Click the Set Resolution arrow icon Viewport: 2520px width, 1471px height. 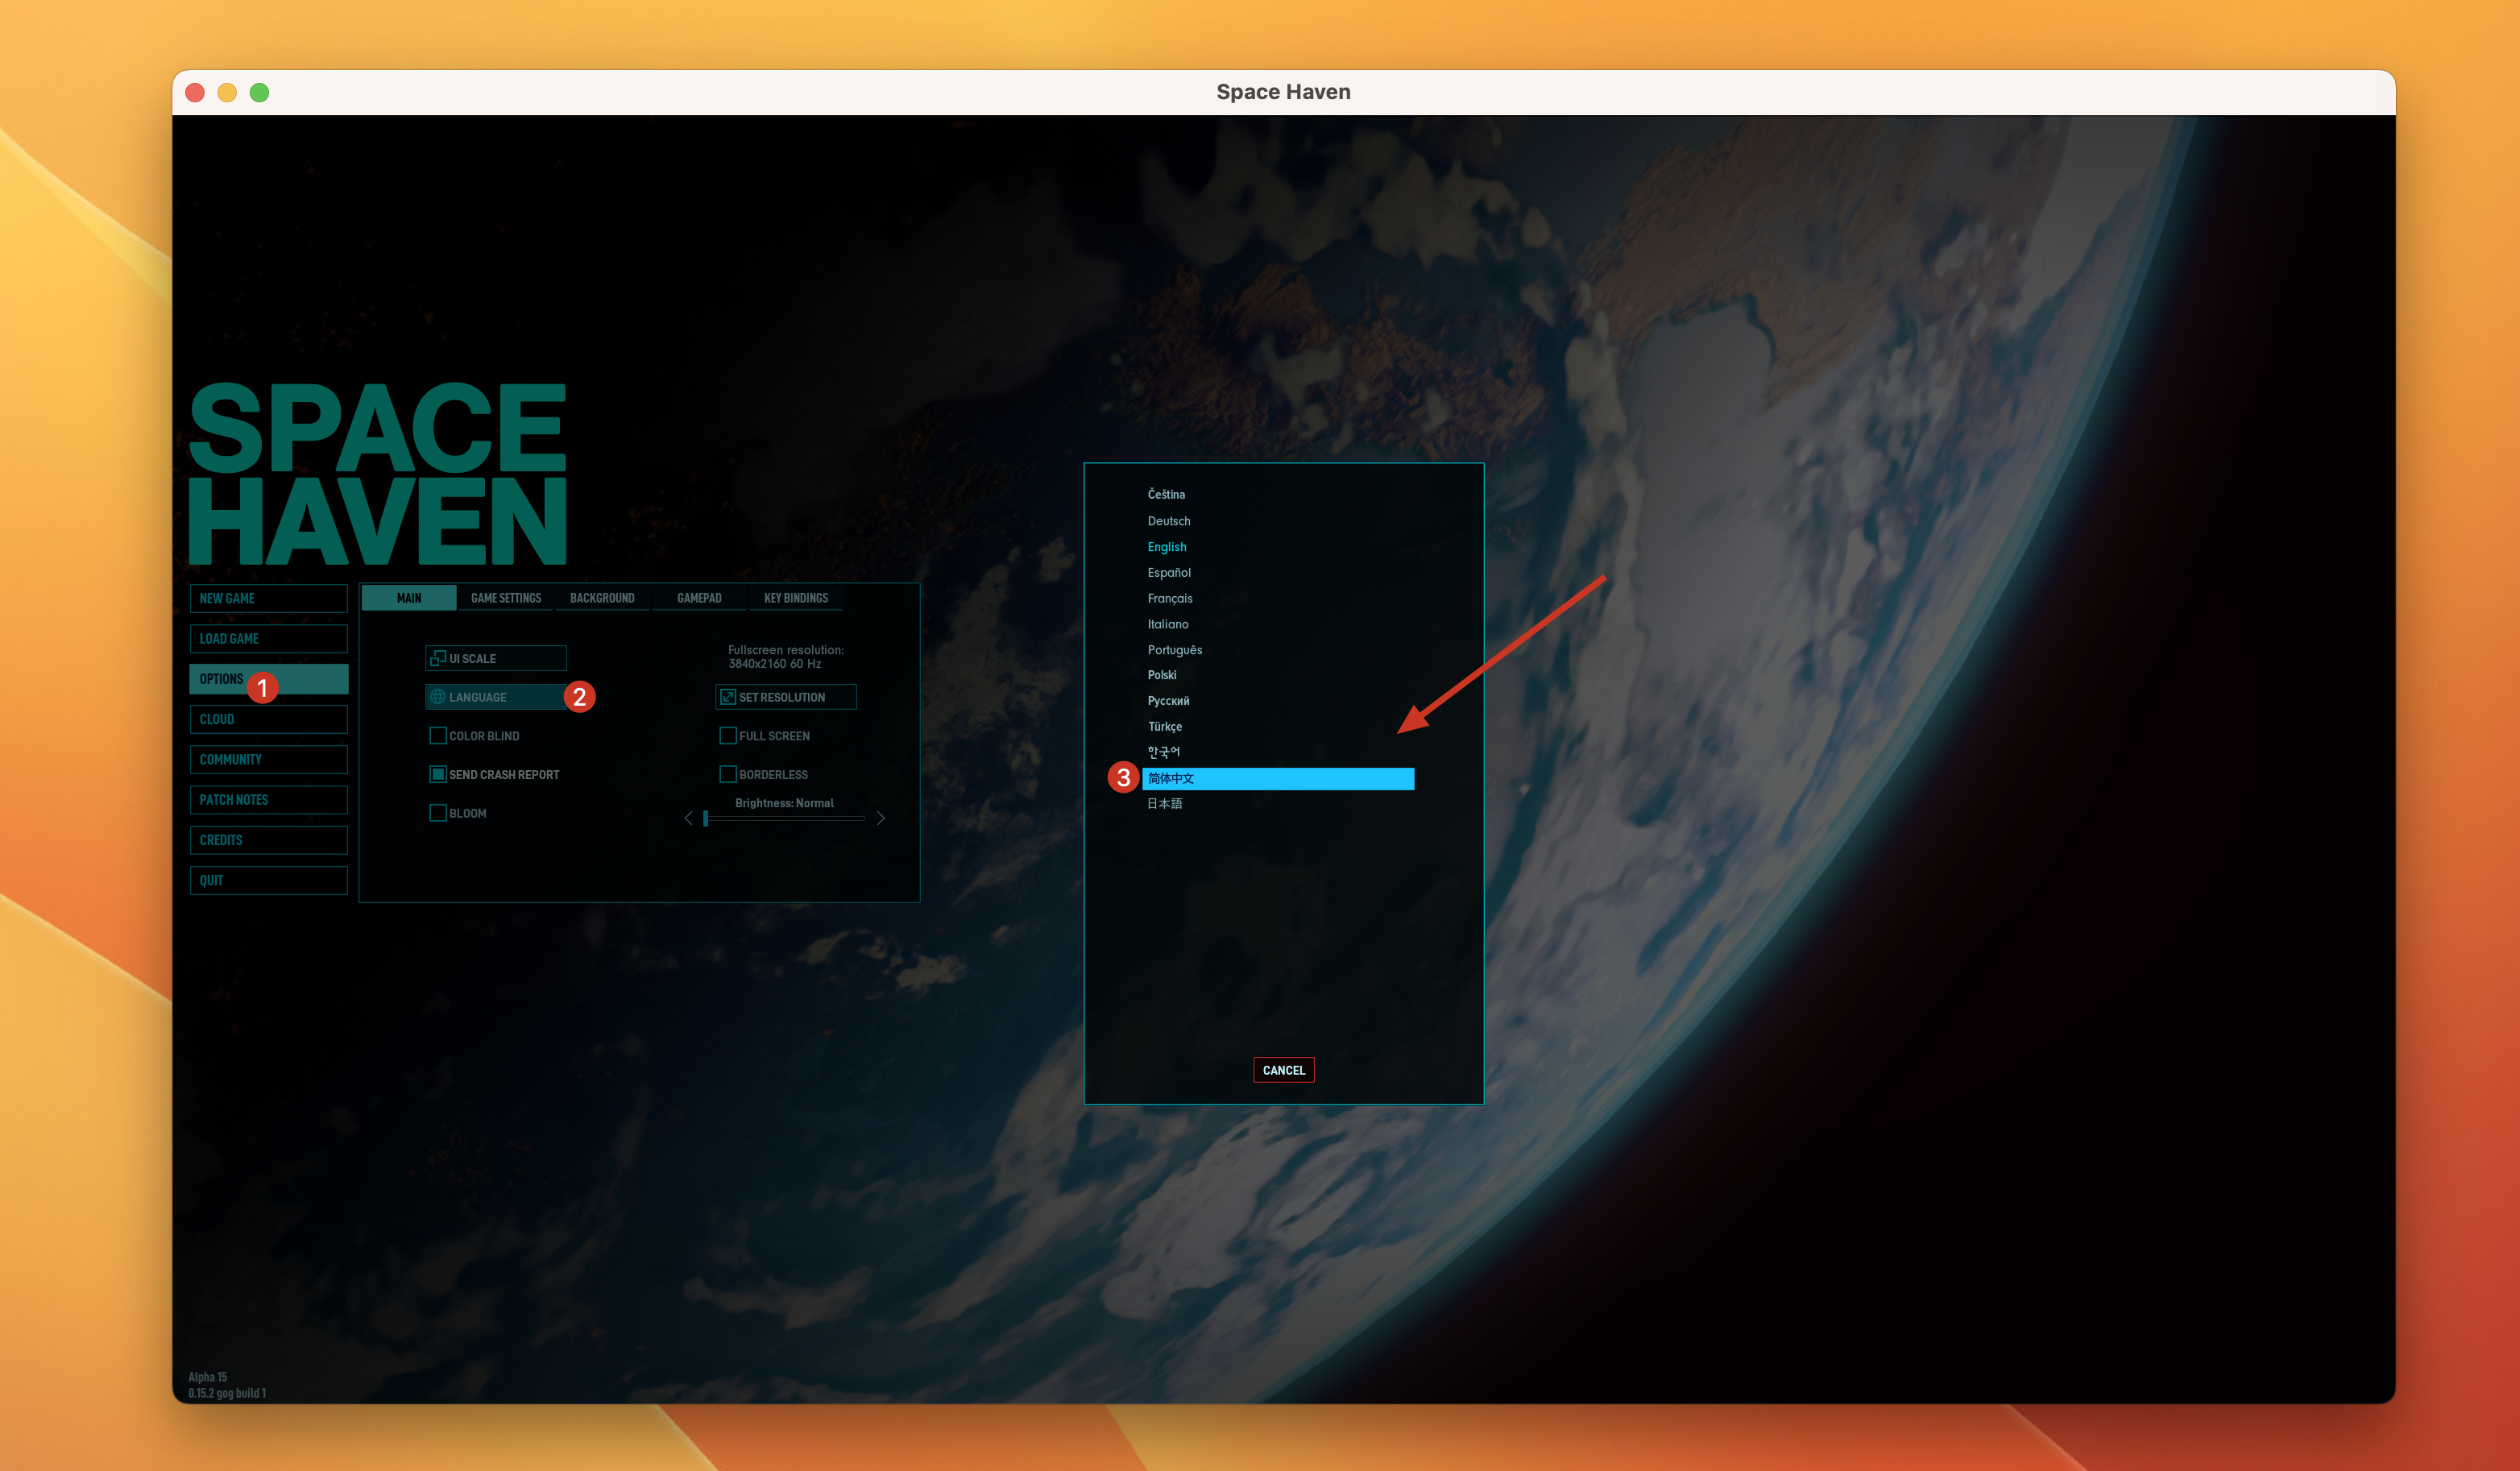click(728, 697)
